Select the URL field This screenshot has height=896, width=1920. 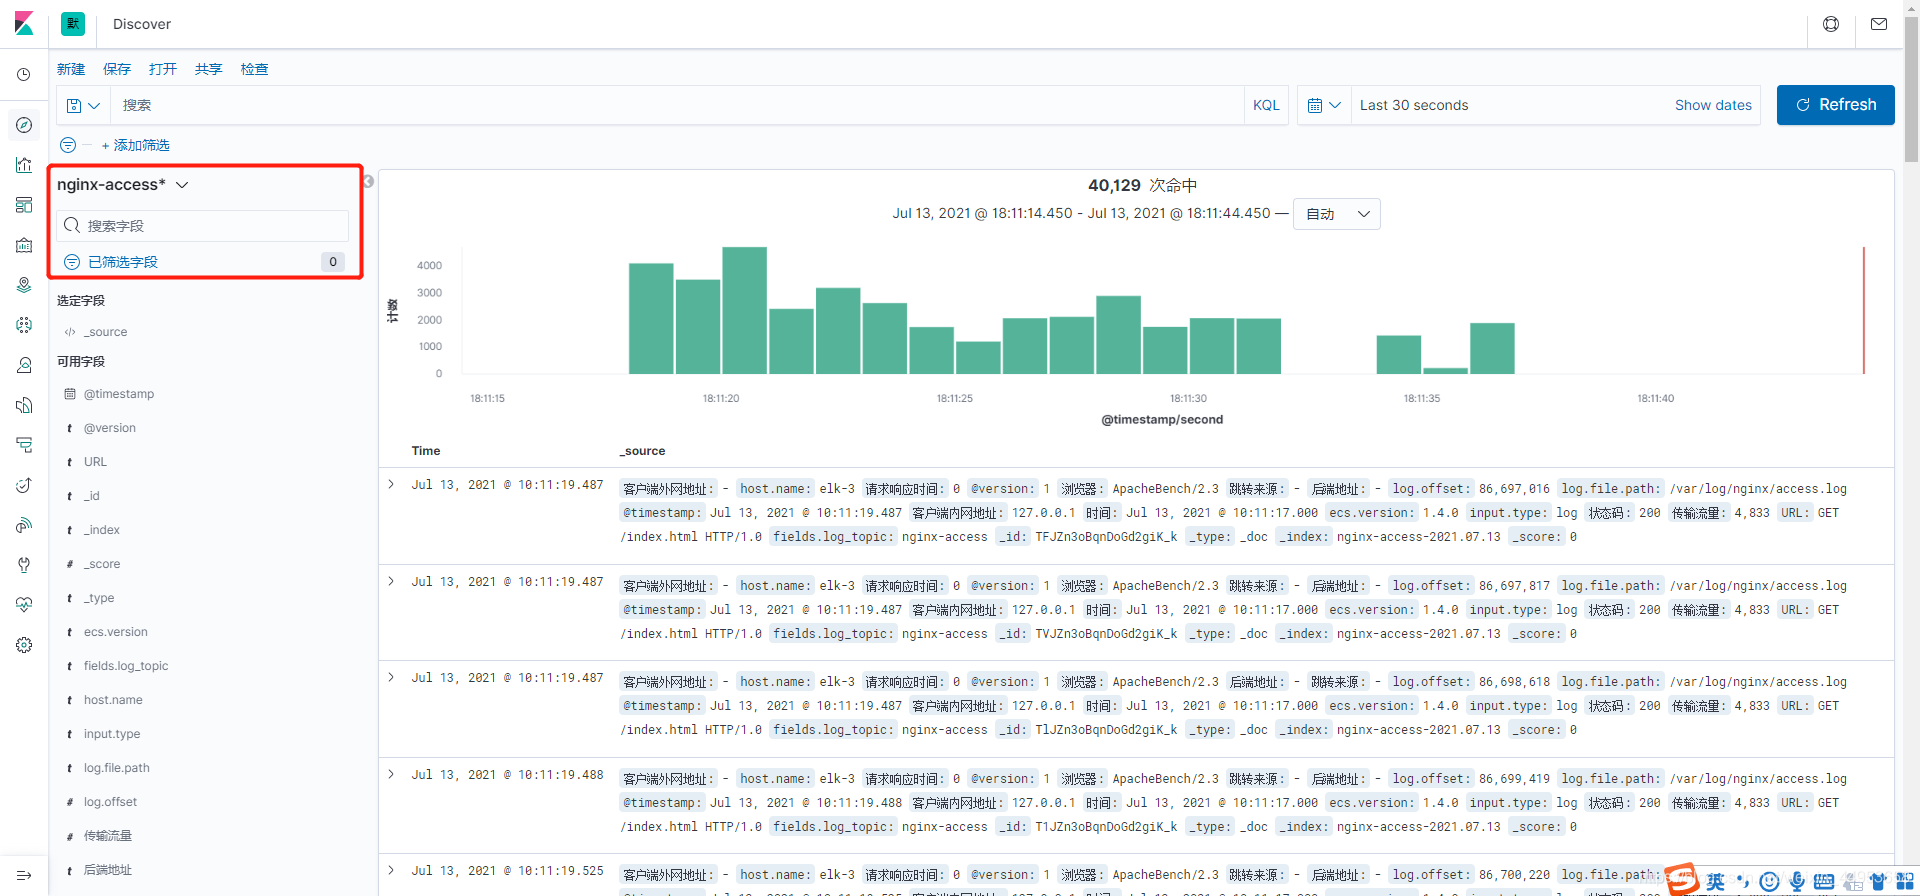click(x=95, y=462)
